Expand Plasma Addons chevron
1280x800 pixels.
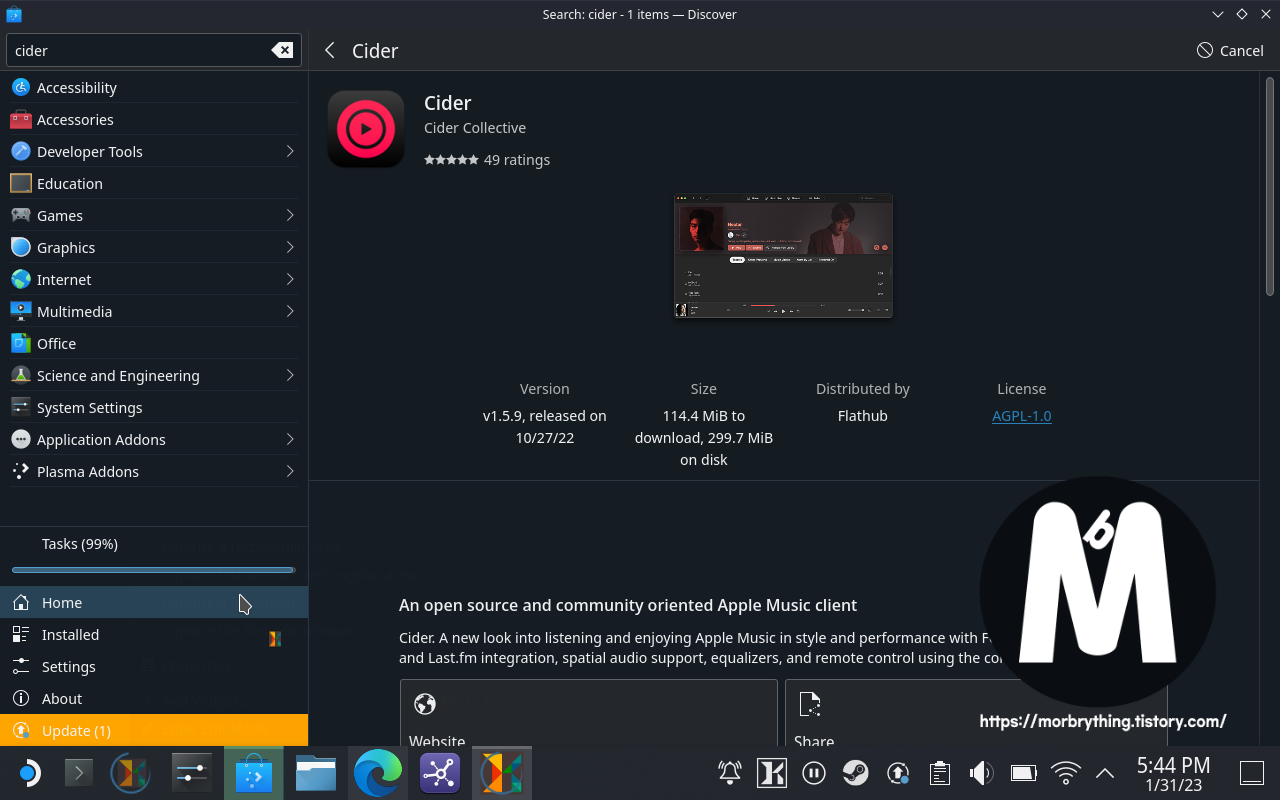point(290,472)
